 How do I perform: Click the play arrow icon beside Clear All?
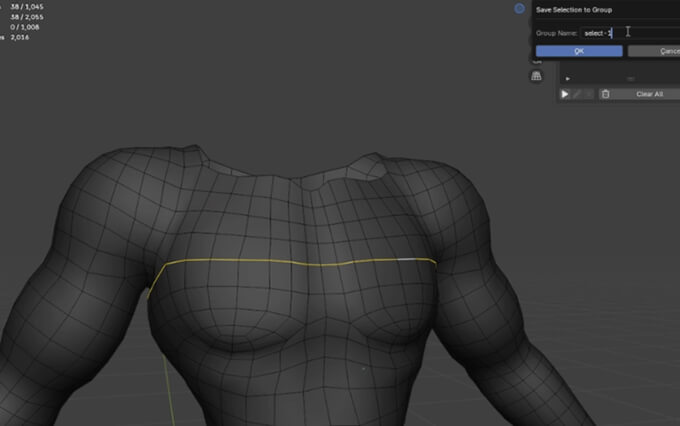point(565,94)
